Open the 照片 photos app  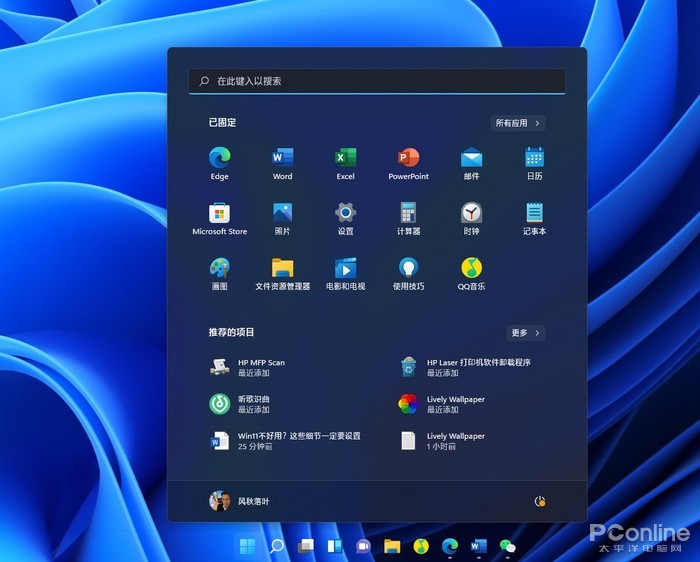(283, 219)
